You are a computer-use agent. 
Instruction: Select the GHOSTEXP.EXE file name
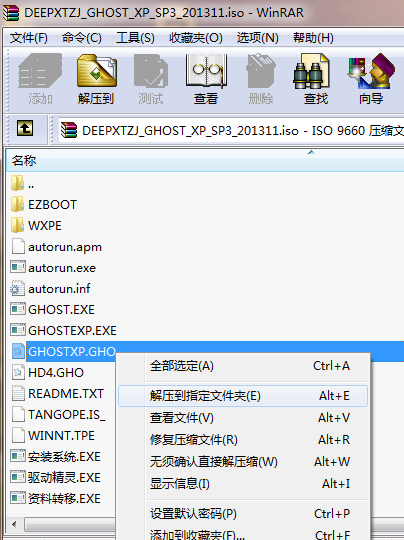(72, 331)
